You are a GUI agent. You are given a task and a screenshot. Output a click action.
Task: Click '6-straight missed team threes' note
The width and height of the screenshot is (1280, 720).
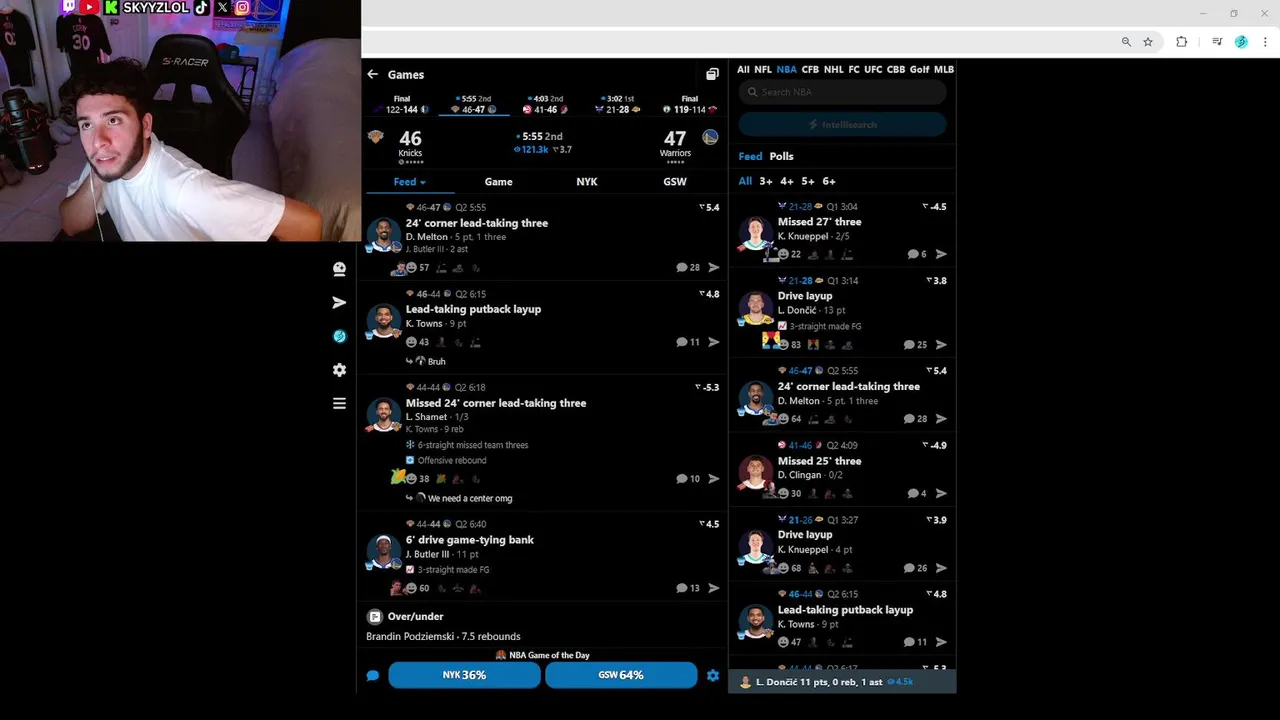pyautogui.click(x=473, y=445)
